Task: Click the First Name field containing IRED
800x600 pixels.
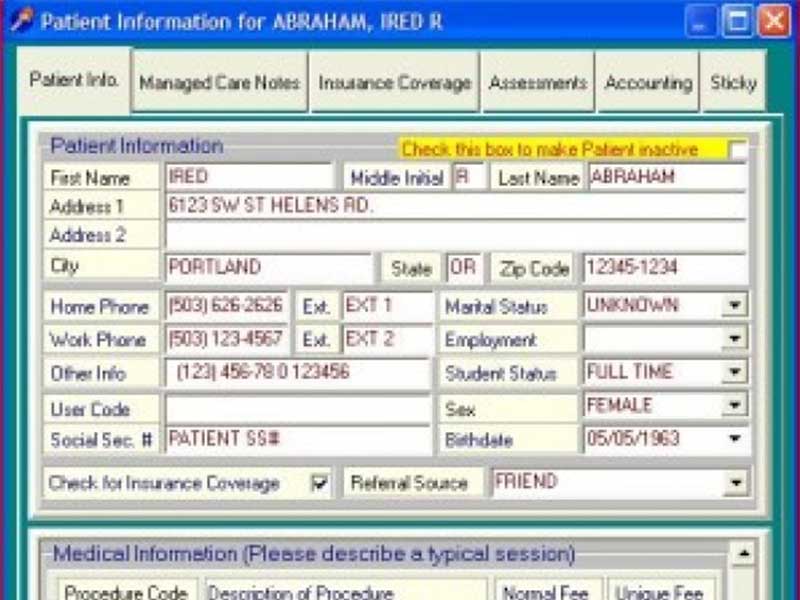Action: 249,177
